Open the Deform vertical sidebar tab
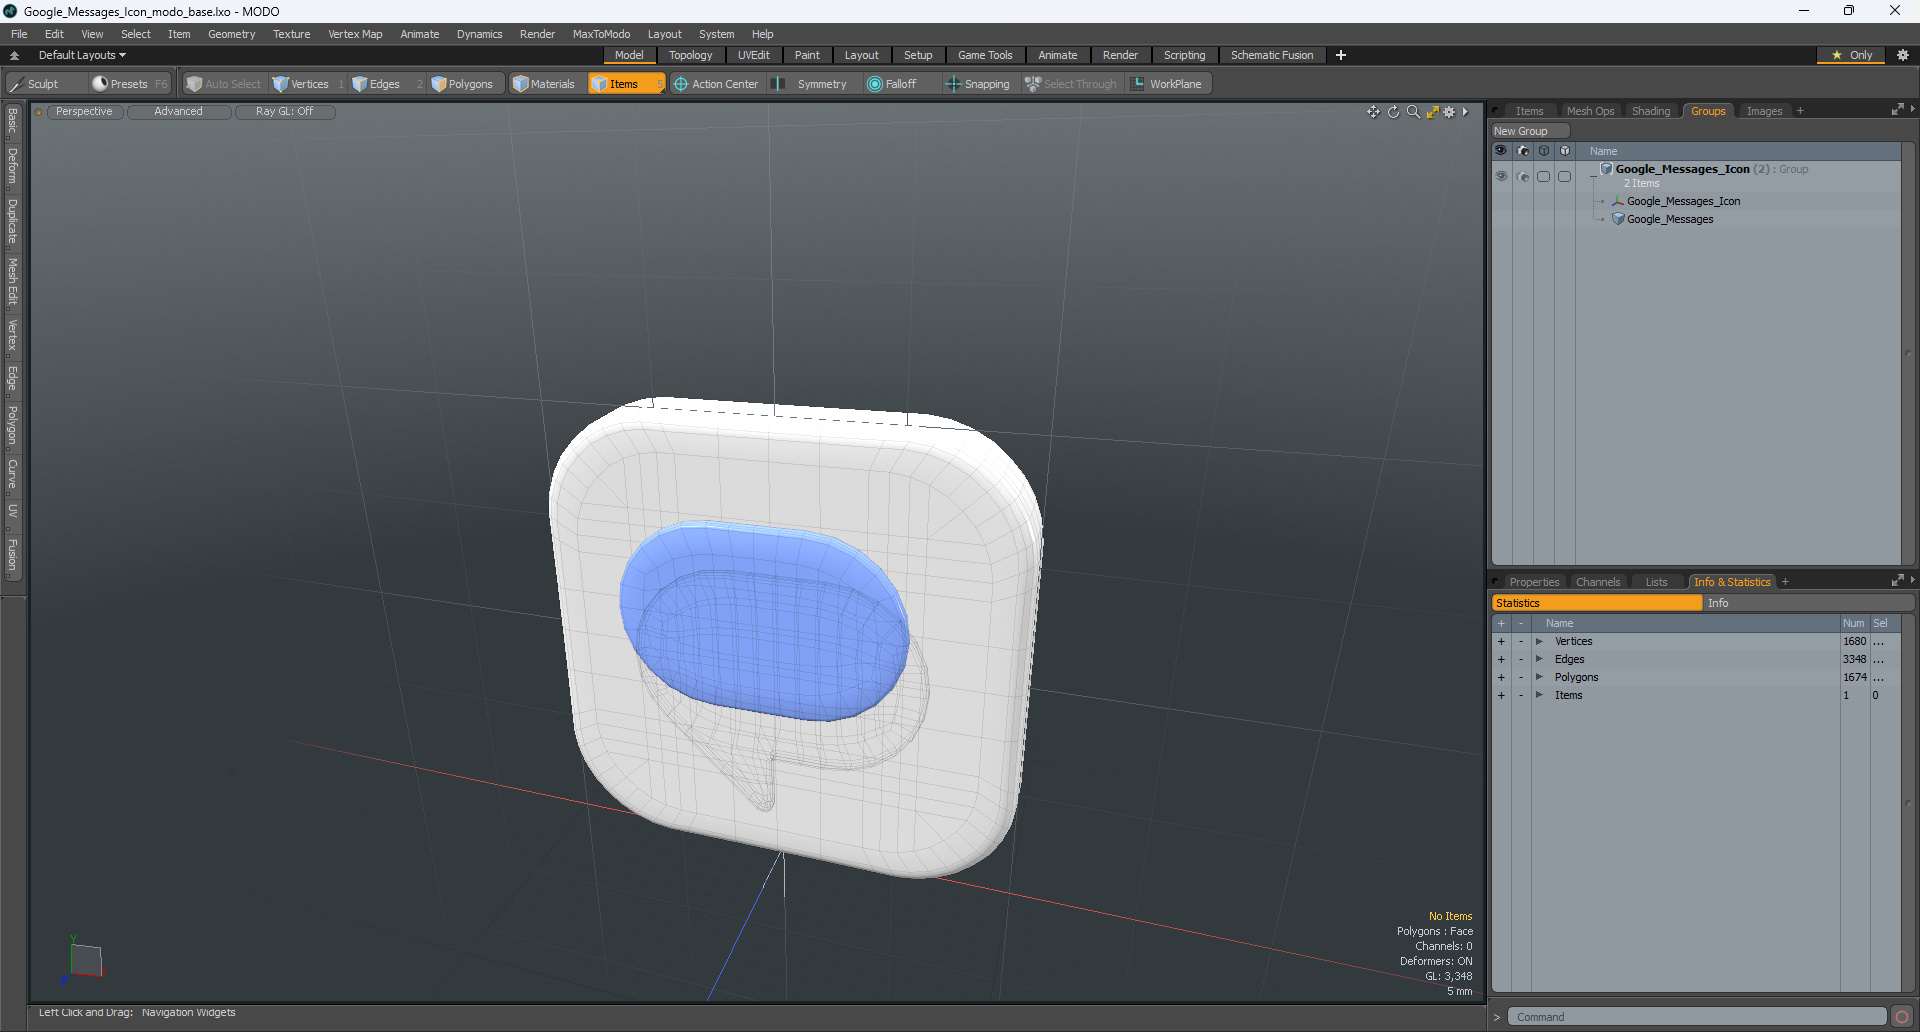1920x1032 pixels. click(x=12, y=165)
